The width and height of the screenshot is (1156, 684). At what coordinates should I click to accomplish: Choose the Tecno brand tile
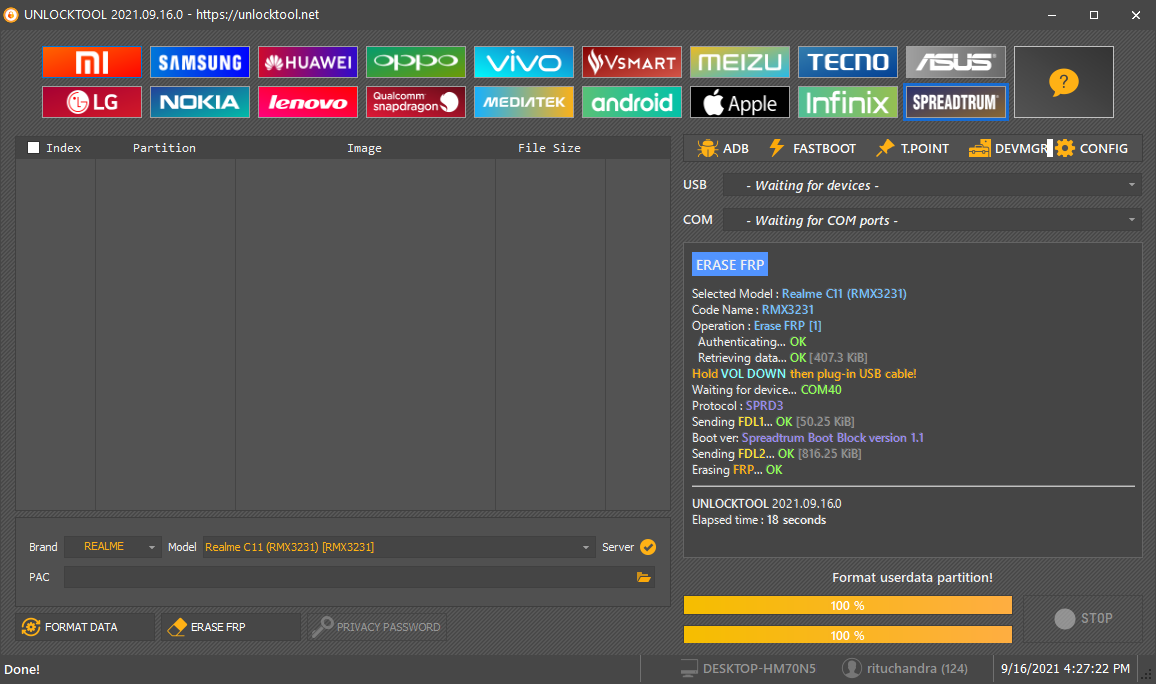(x=848, y=62)
